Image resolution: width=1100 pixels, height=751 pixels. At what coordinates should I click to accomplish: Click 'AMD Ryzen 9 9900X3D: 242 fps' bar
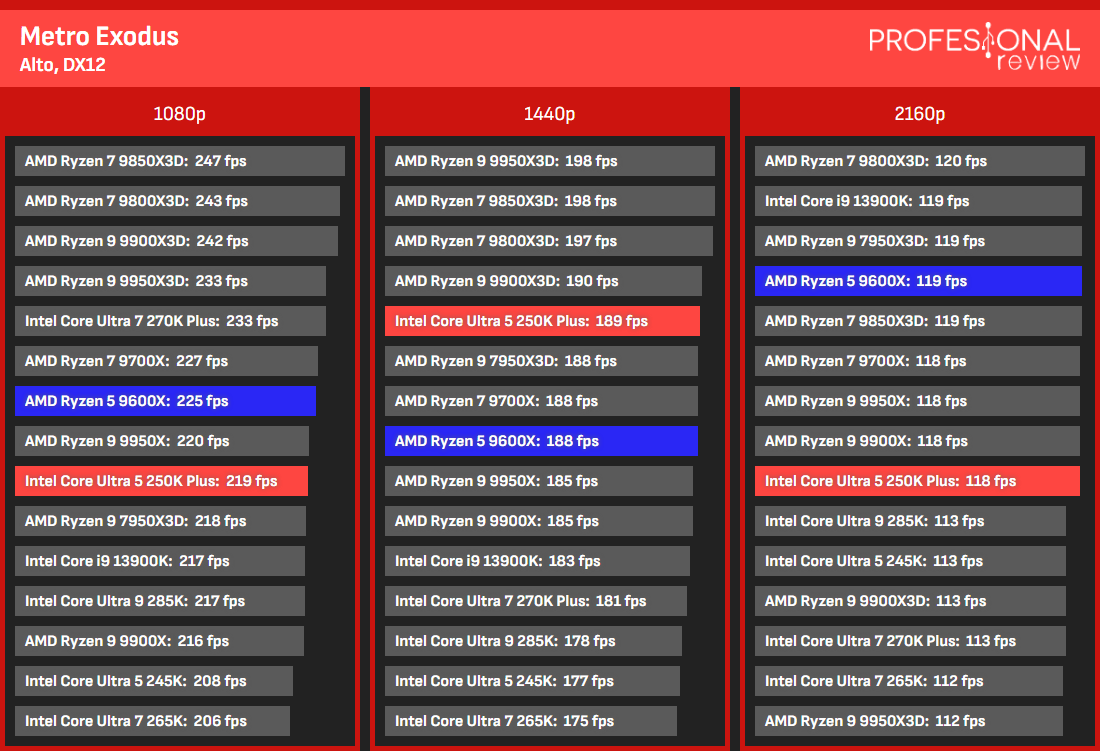click(x=176, y=241)
